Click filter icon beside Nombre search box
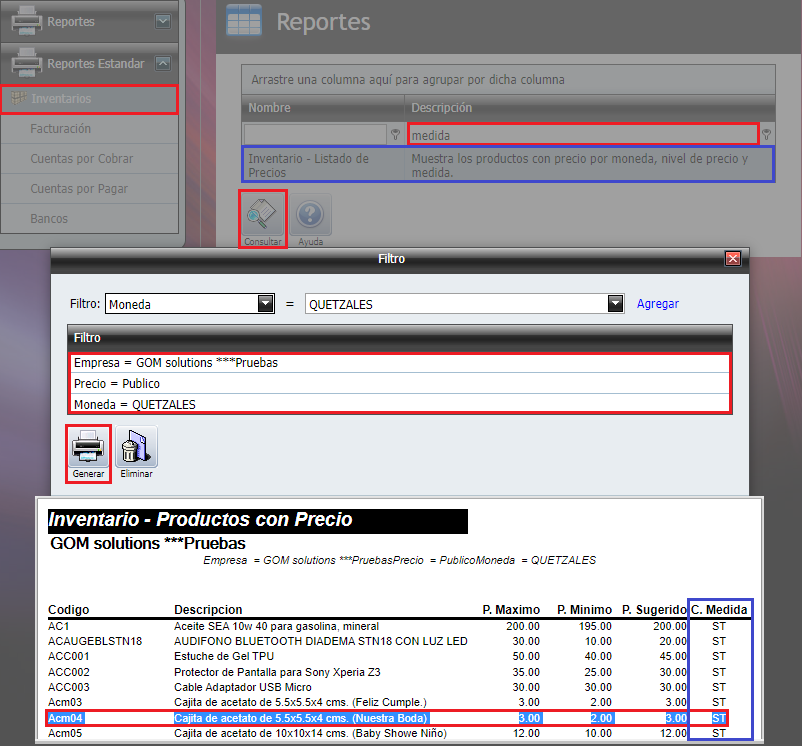 pyautogui.click(x=395, y=134)
